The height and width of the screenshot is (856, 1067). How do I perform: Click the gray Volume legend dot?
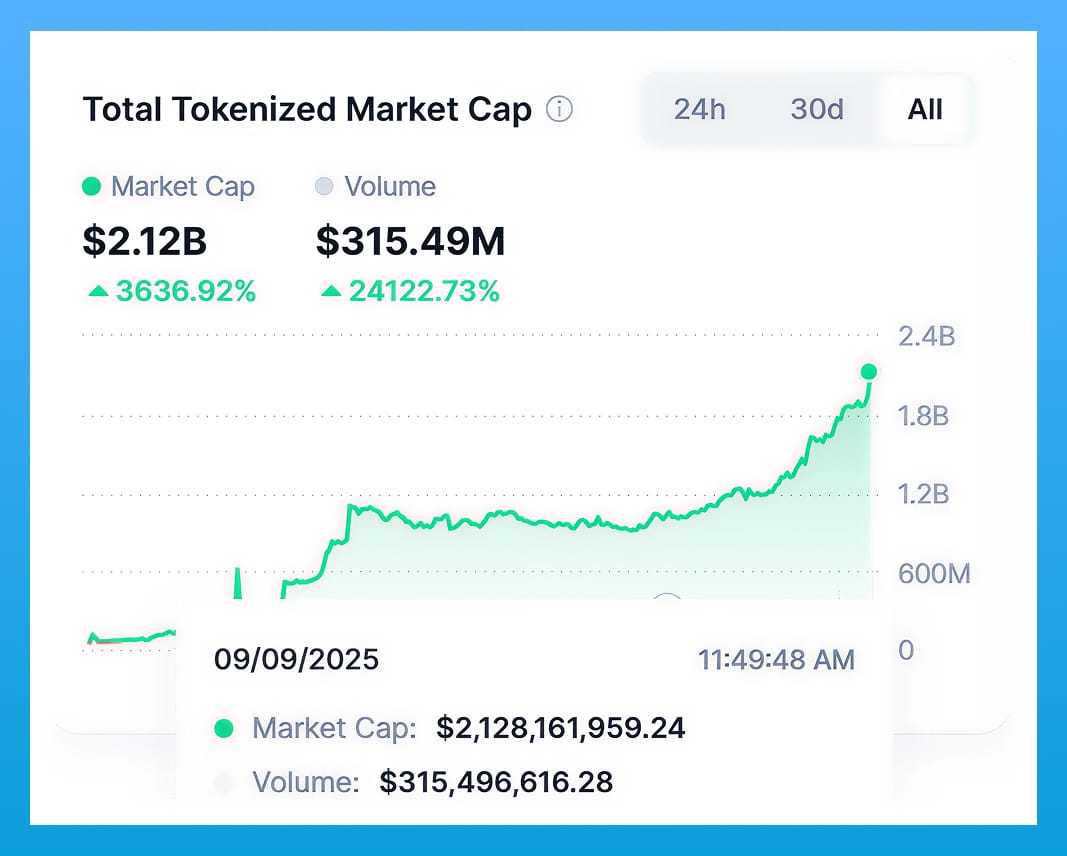tap(322, 187)
